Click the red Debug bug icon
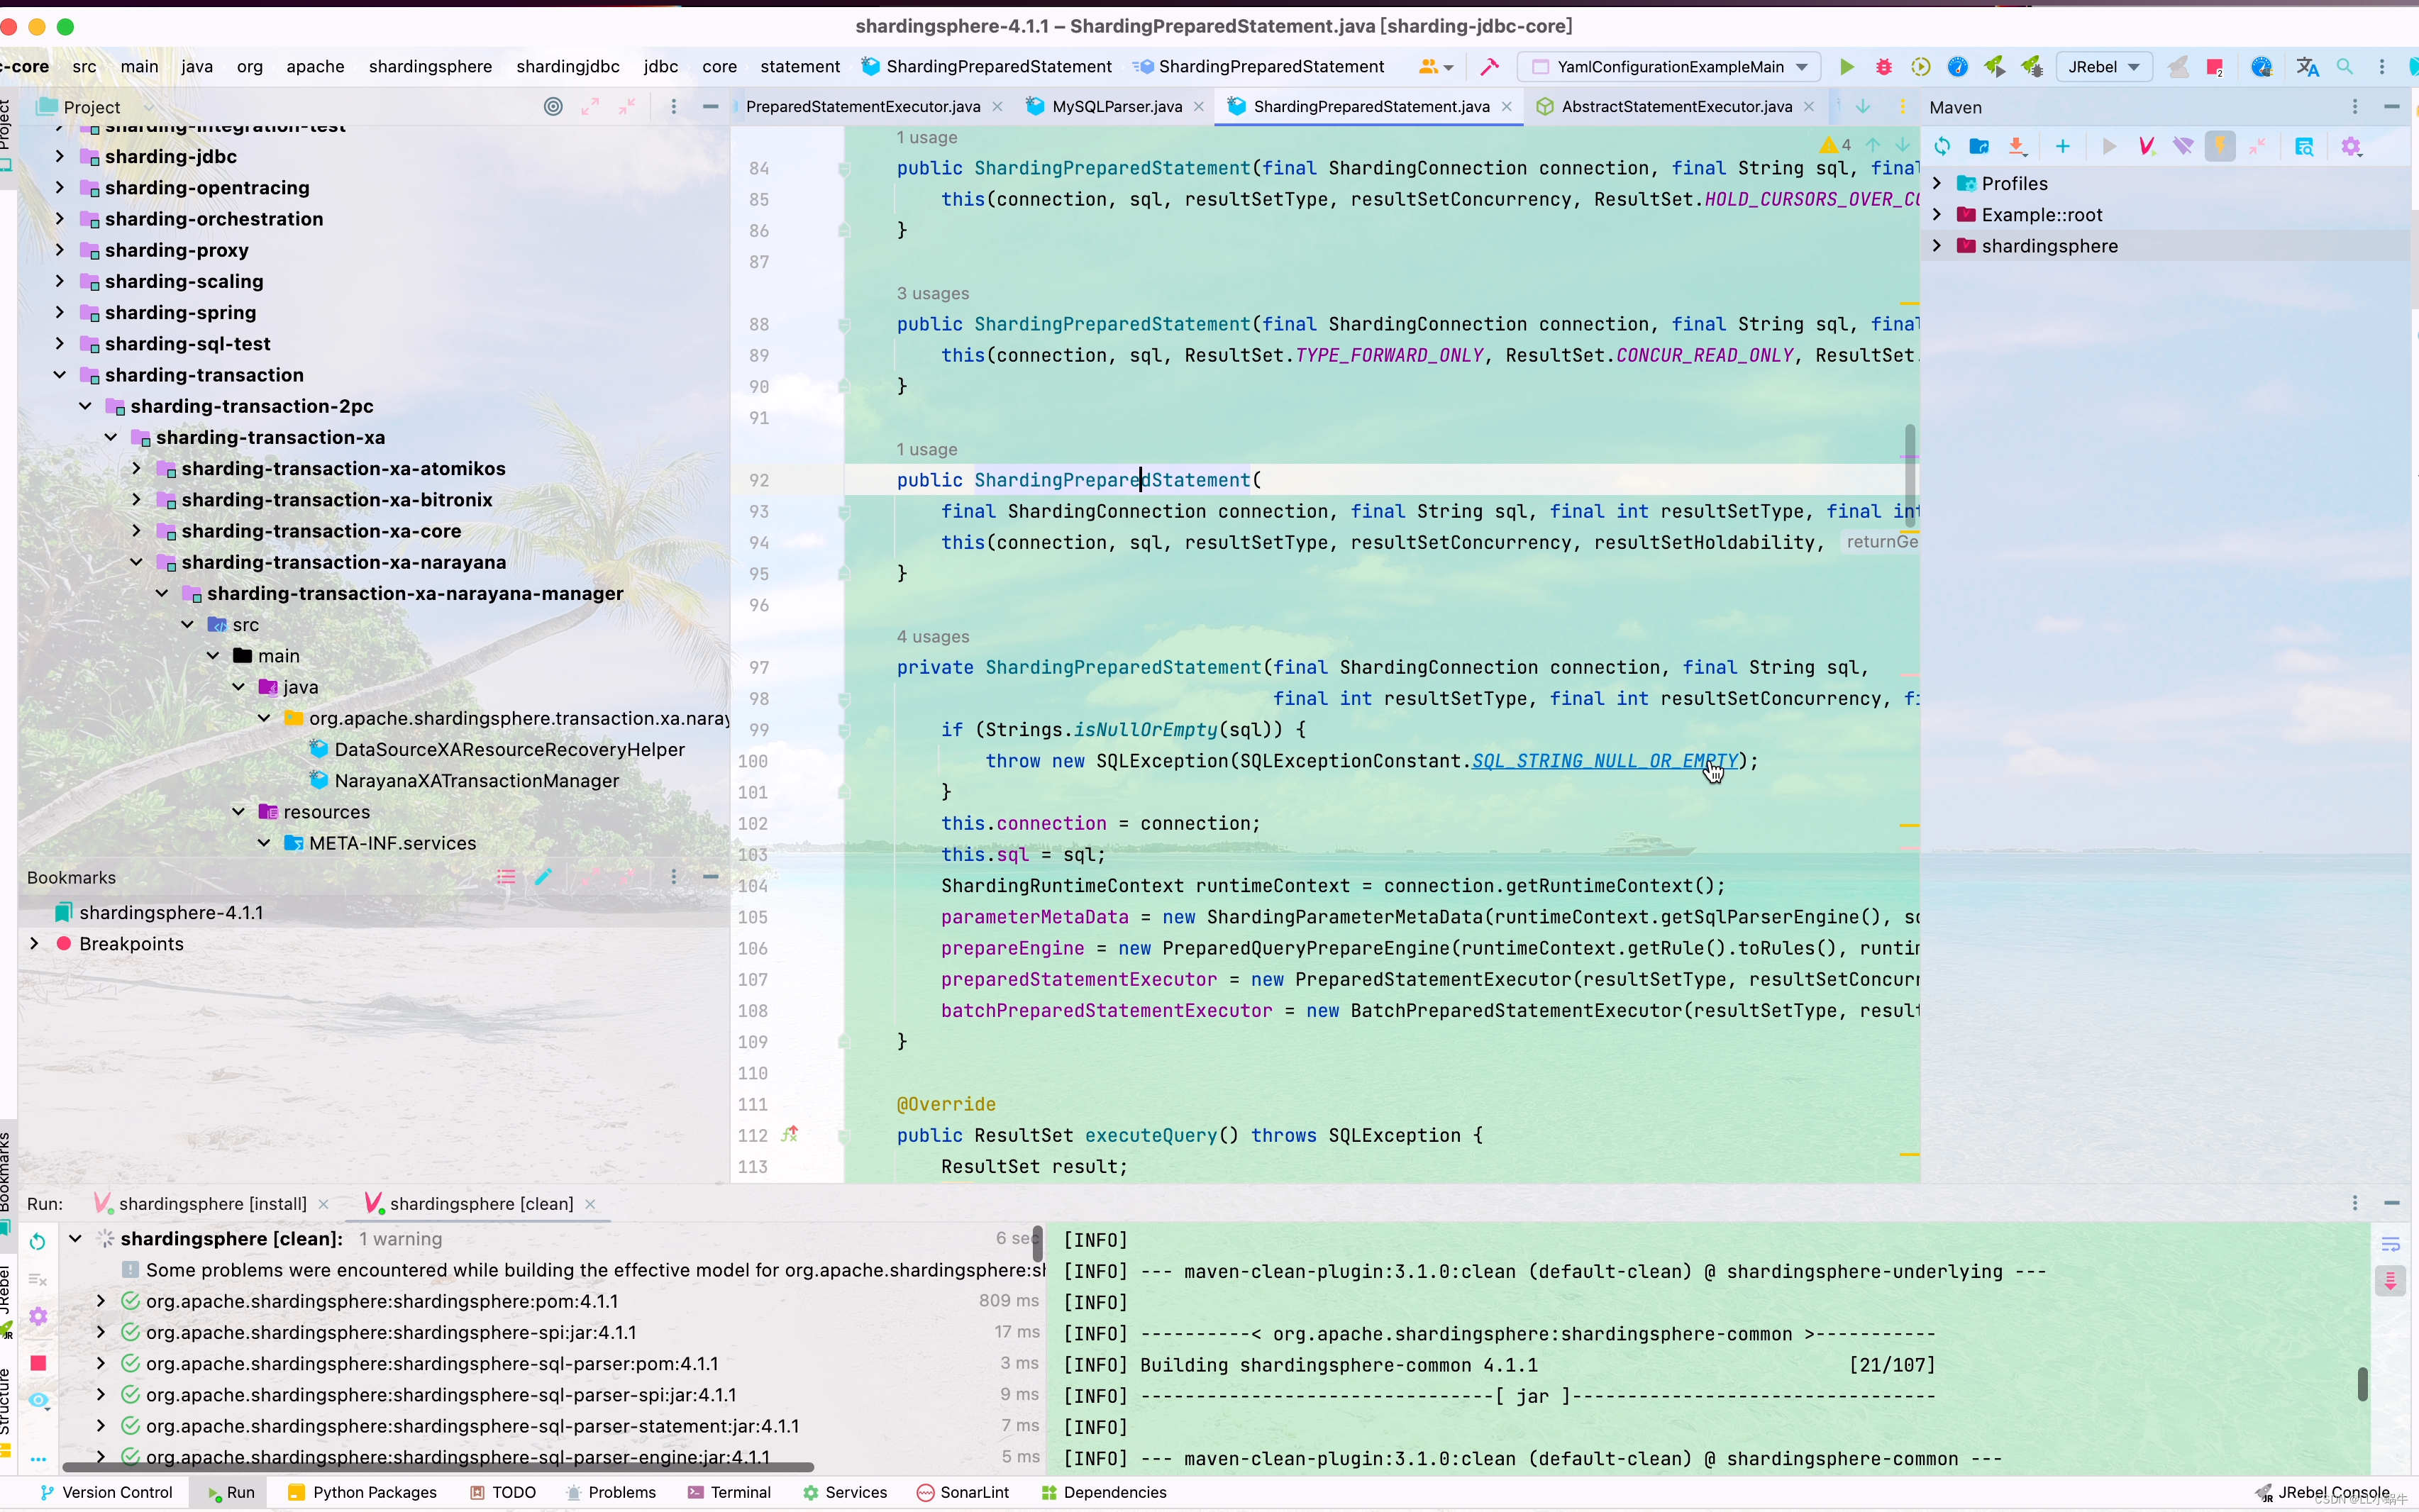The height and width of the screenshot is (1512, 2419). [1884, 67]
